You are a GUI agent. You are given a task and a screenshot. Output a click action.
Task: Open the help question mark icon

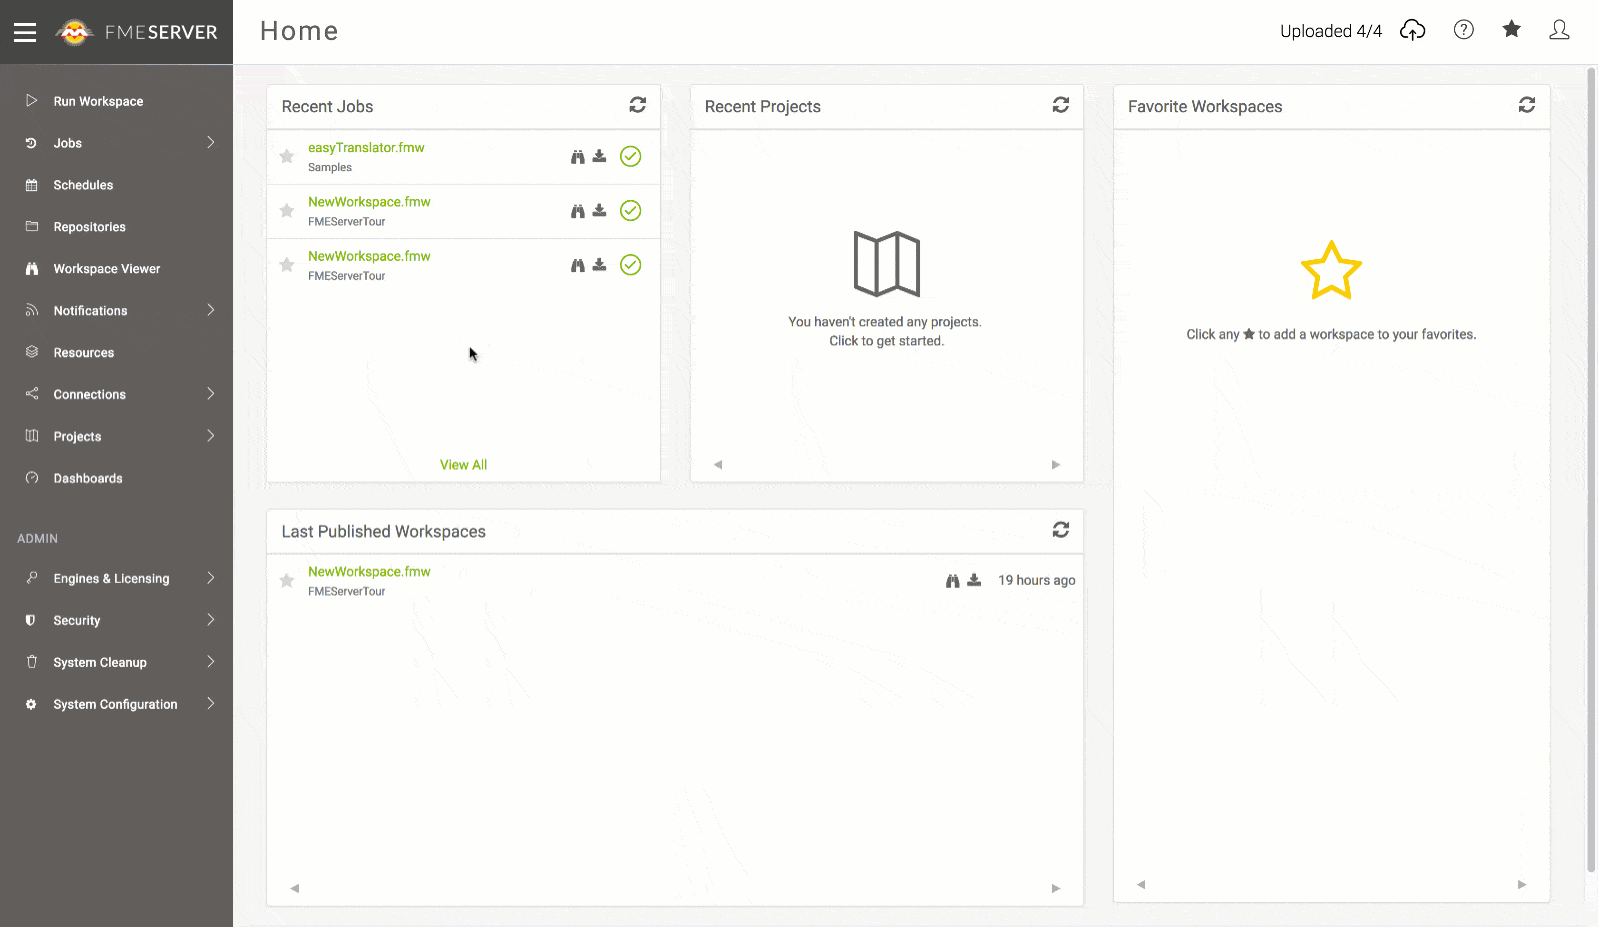pyautogui.click(x=1464, y=30)
